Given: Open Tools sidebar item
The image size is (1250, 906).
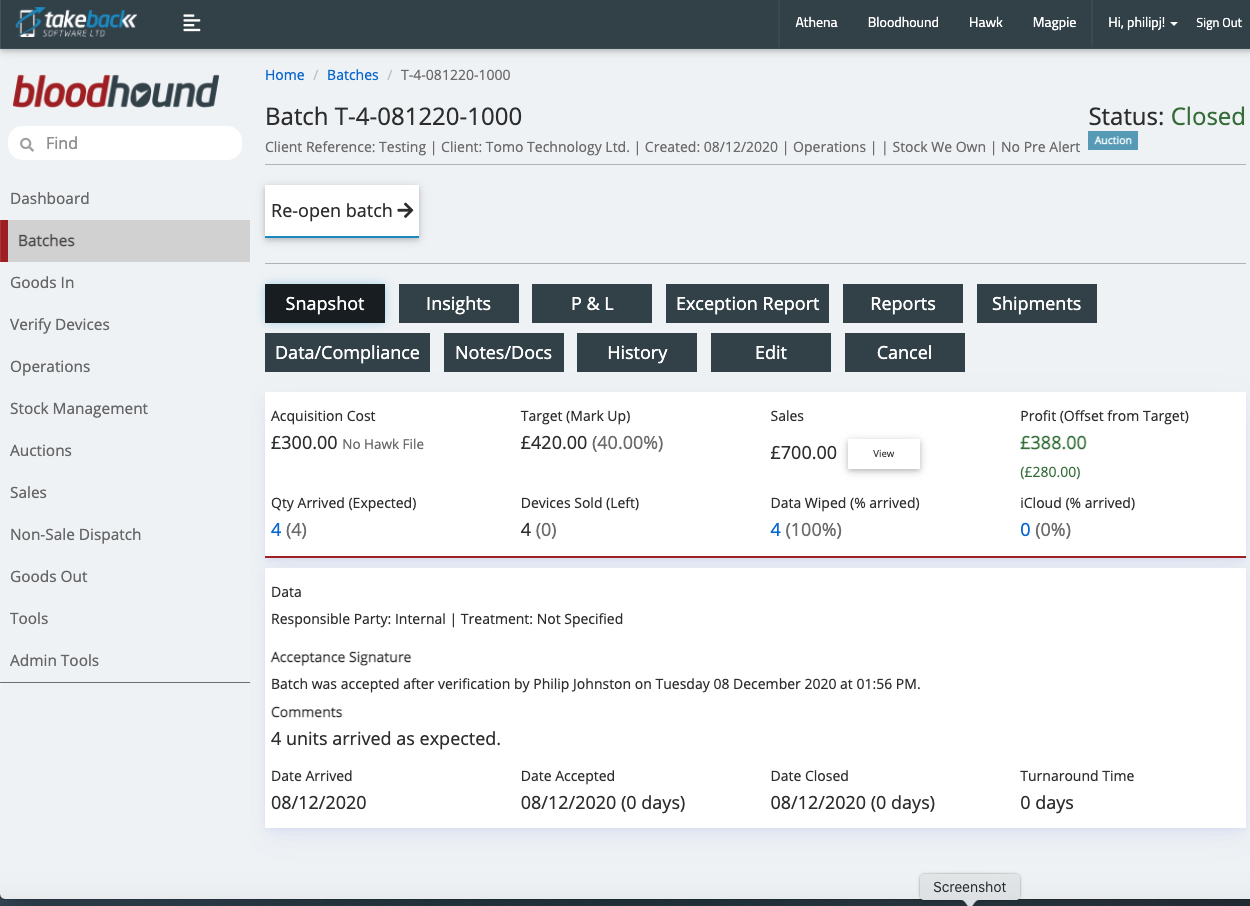Looking at the screenshot, I should pos(125,618).
